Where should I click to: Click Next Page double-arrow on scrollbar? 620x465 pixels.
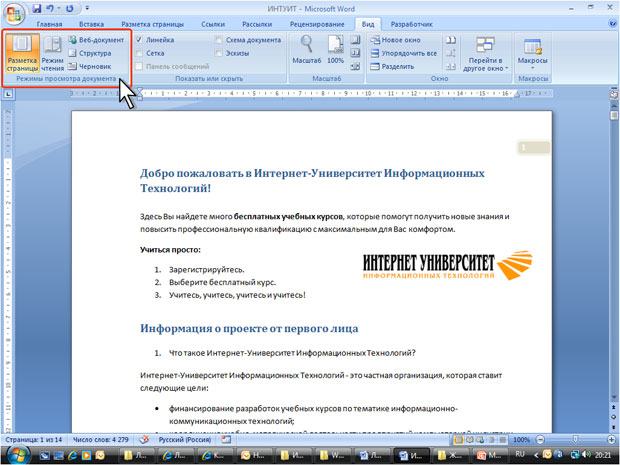pos(614,426)
